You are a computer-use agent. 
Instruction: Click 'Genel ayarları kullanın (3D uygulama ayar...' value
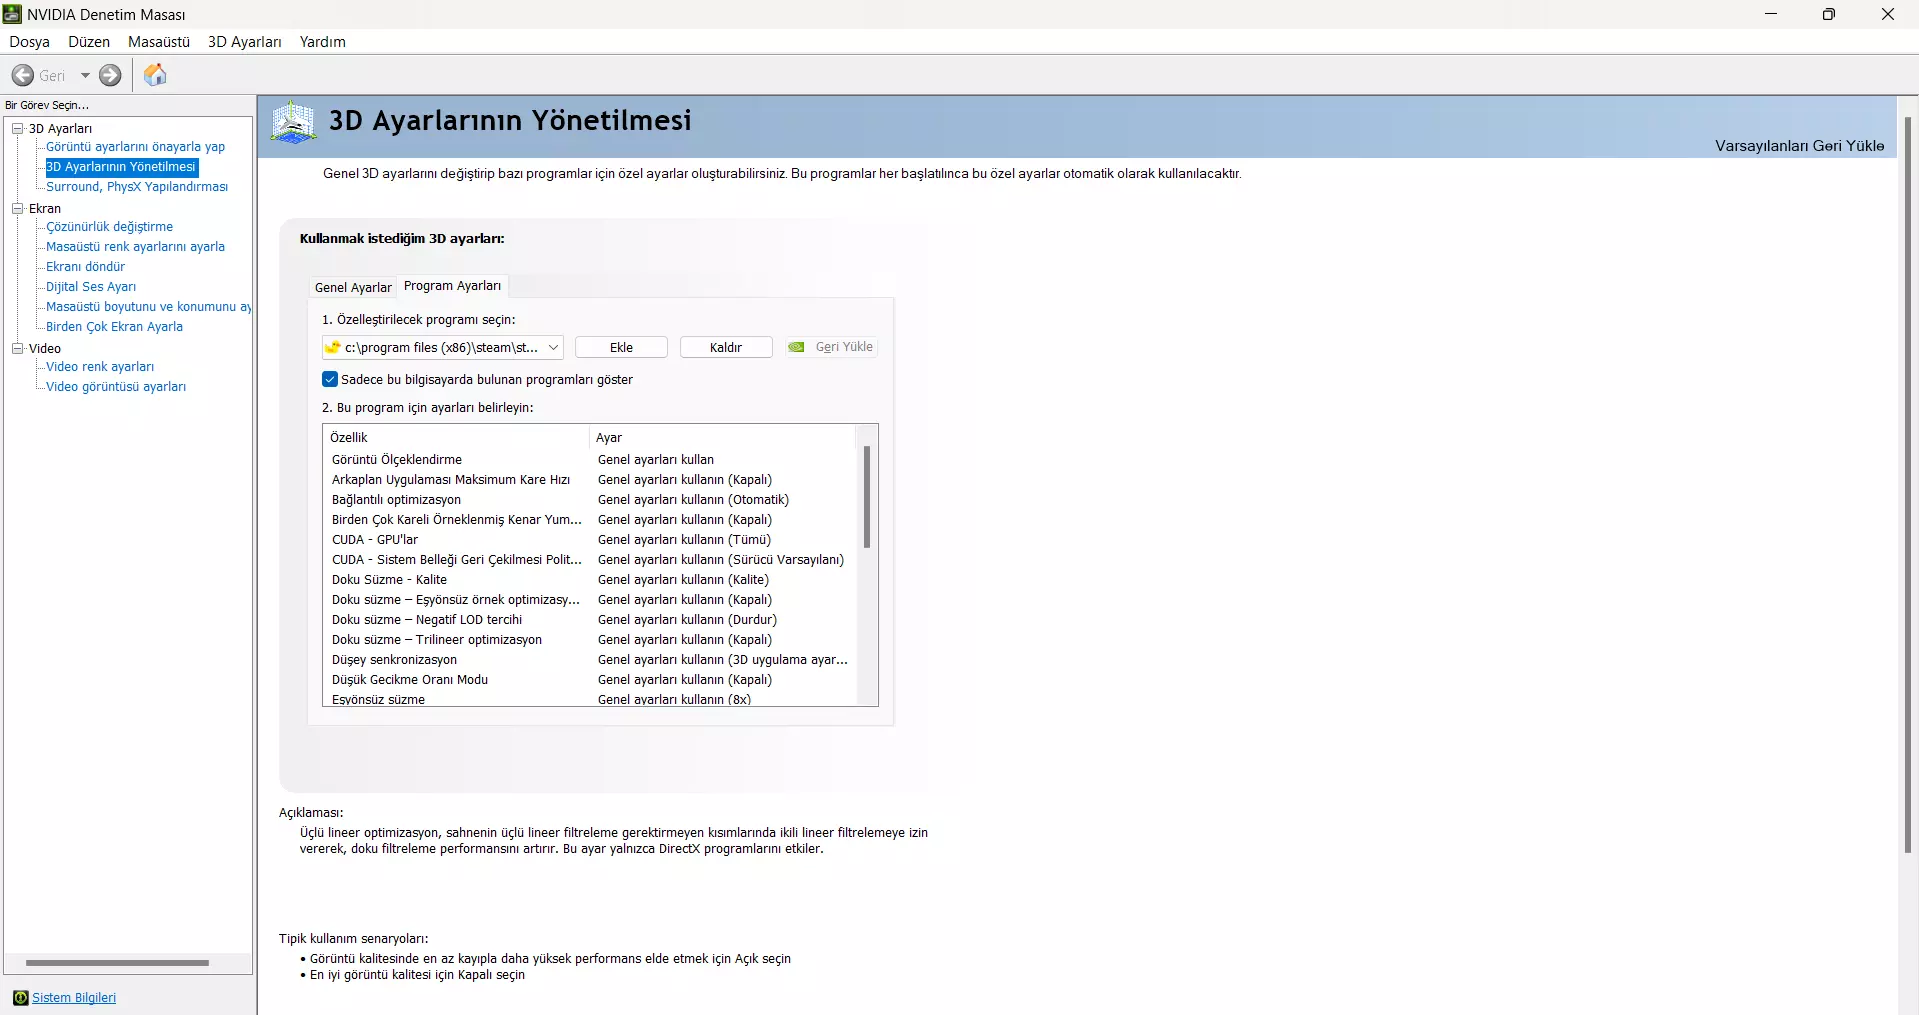click(x=723, y=660)
